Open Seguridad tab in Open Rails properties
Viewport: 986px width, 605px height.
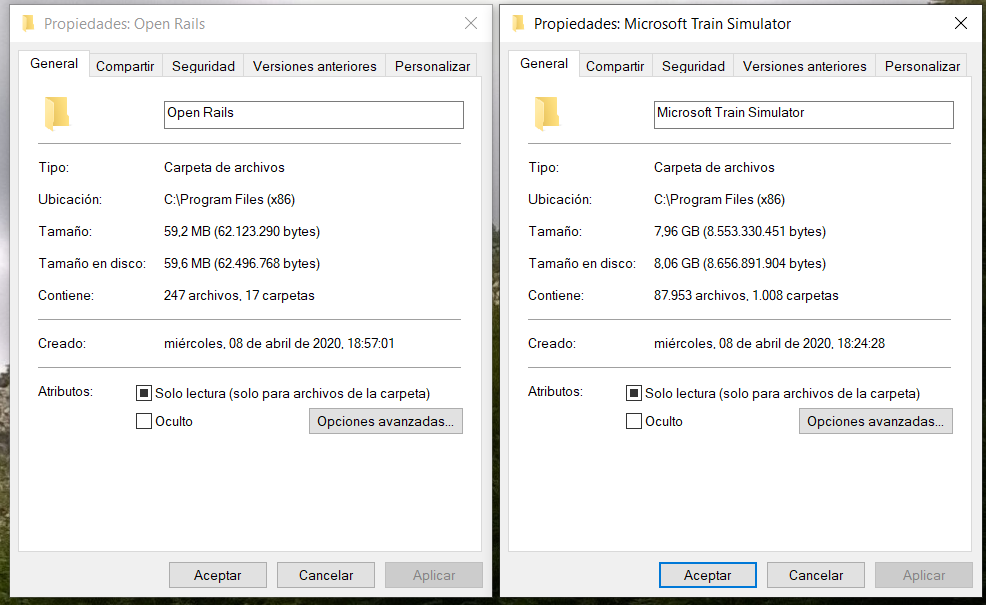click(x=203, y=66)
